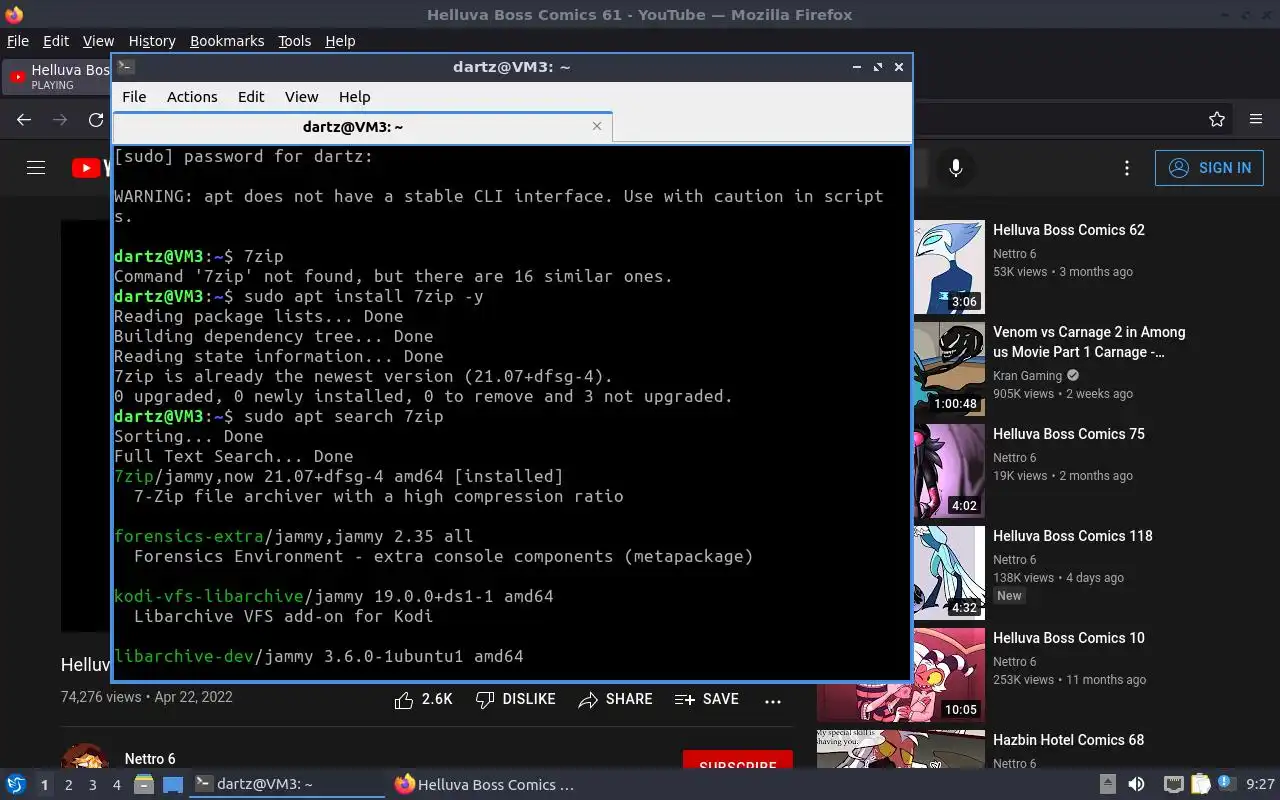Click the DISLIKE button
Image resolution: width=1280 pixels, height=800 pixels.
pyautogui.click(x=515, y=700)
